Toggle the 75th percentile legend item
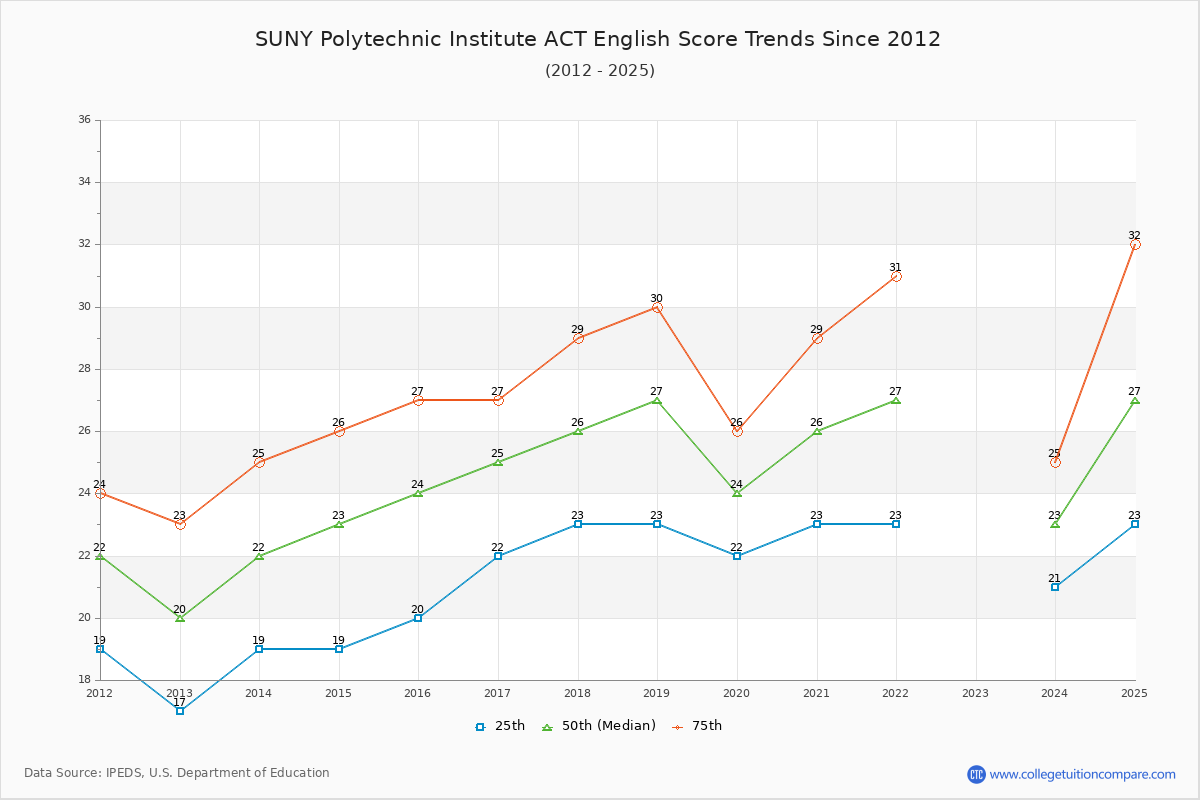This screenshot has width=1200, height=800. pos(696,726)
